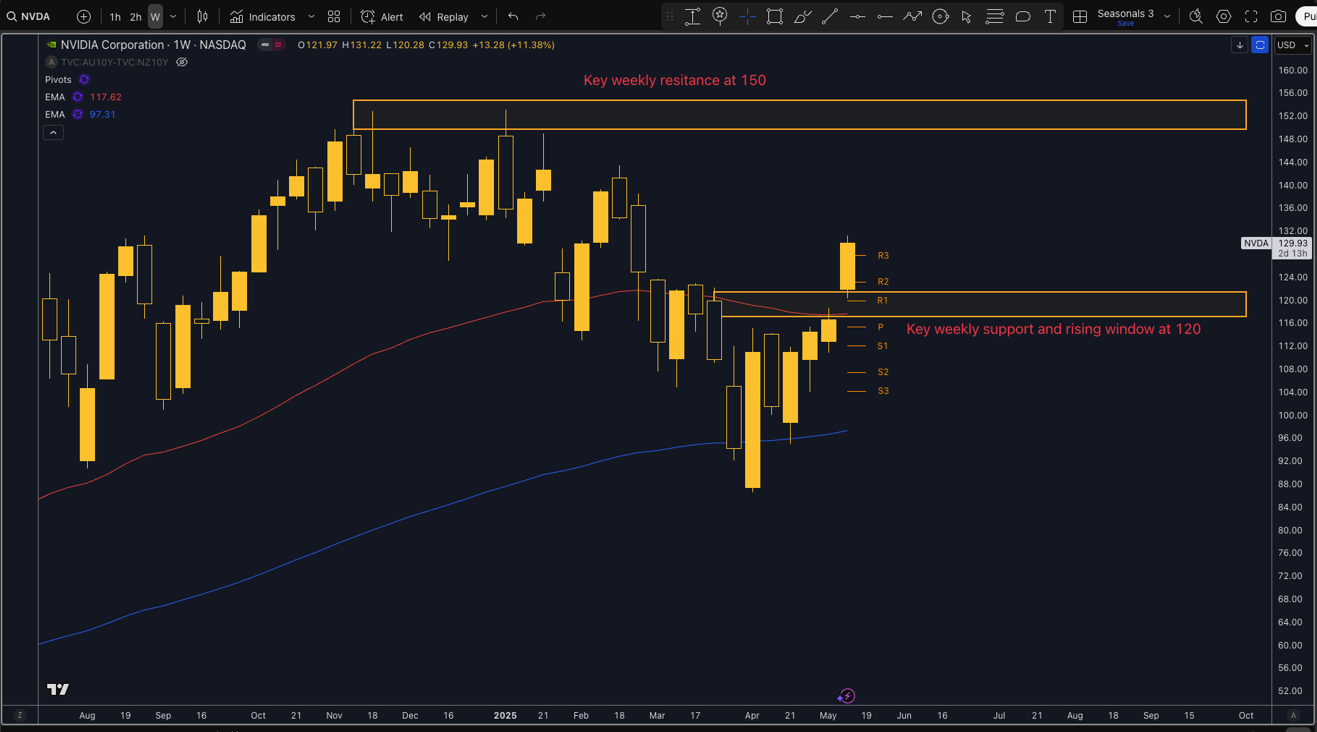This screenshot has width=1317, height=732.
Task: Expand the Replay options dropdown arrow
Action: pos(484,16)
